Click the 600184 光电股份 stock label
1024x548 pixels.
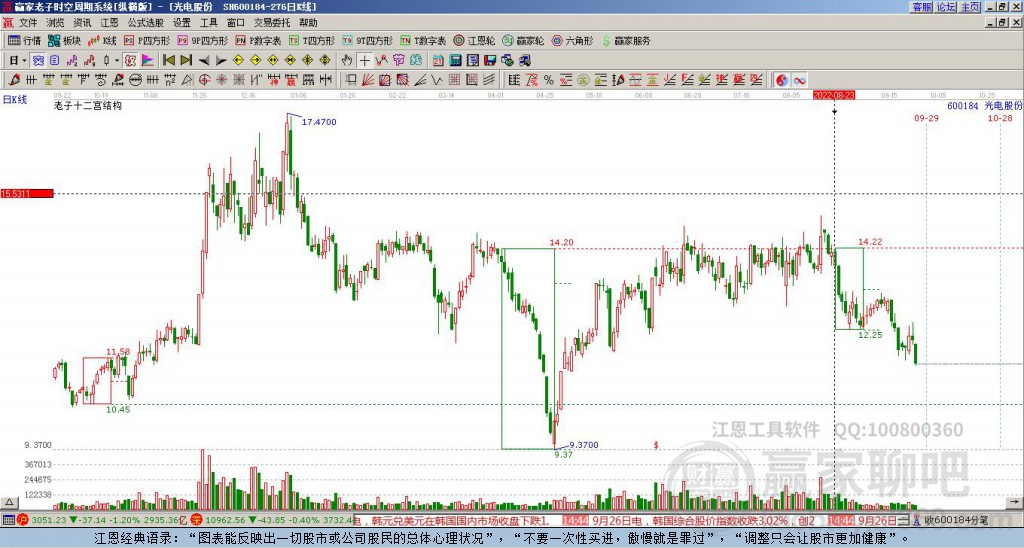[984, 105]
